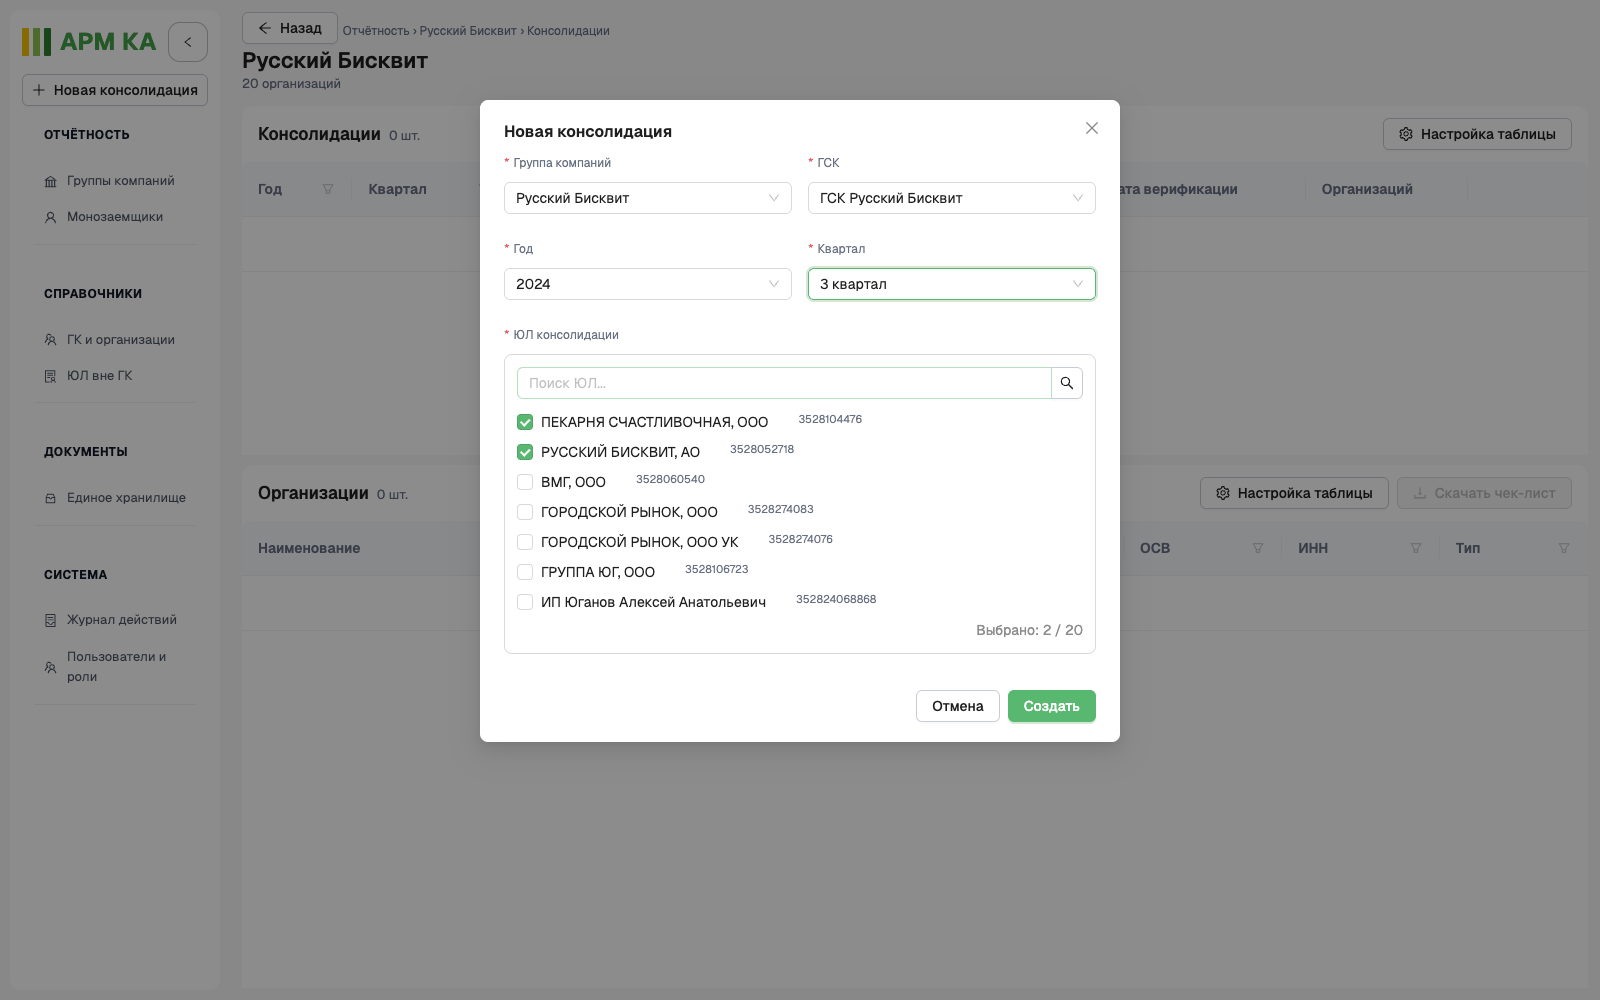1600x1000 pixels.
Task: Click the search magnifier icon in ЮЛ list
Action: [1067, 383]
